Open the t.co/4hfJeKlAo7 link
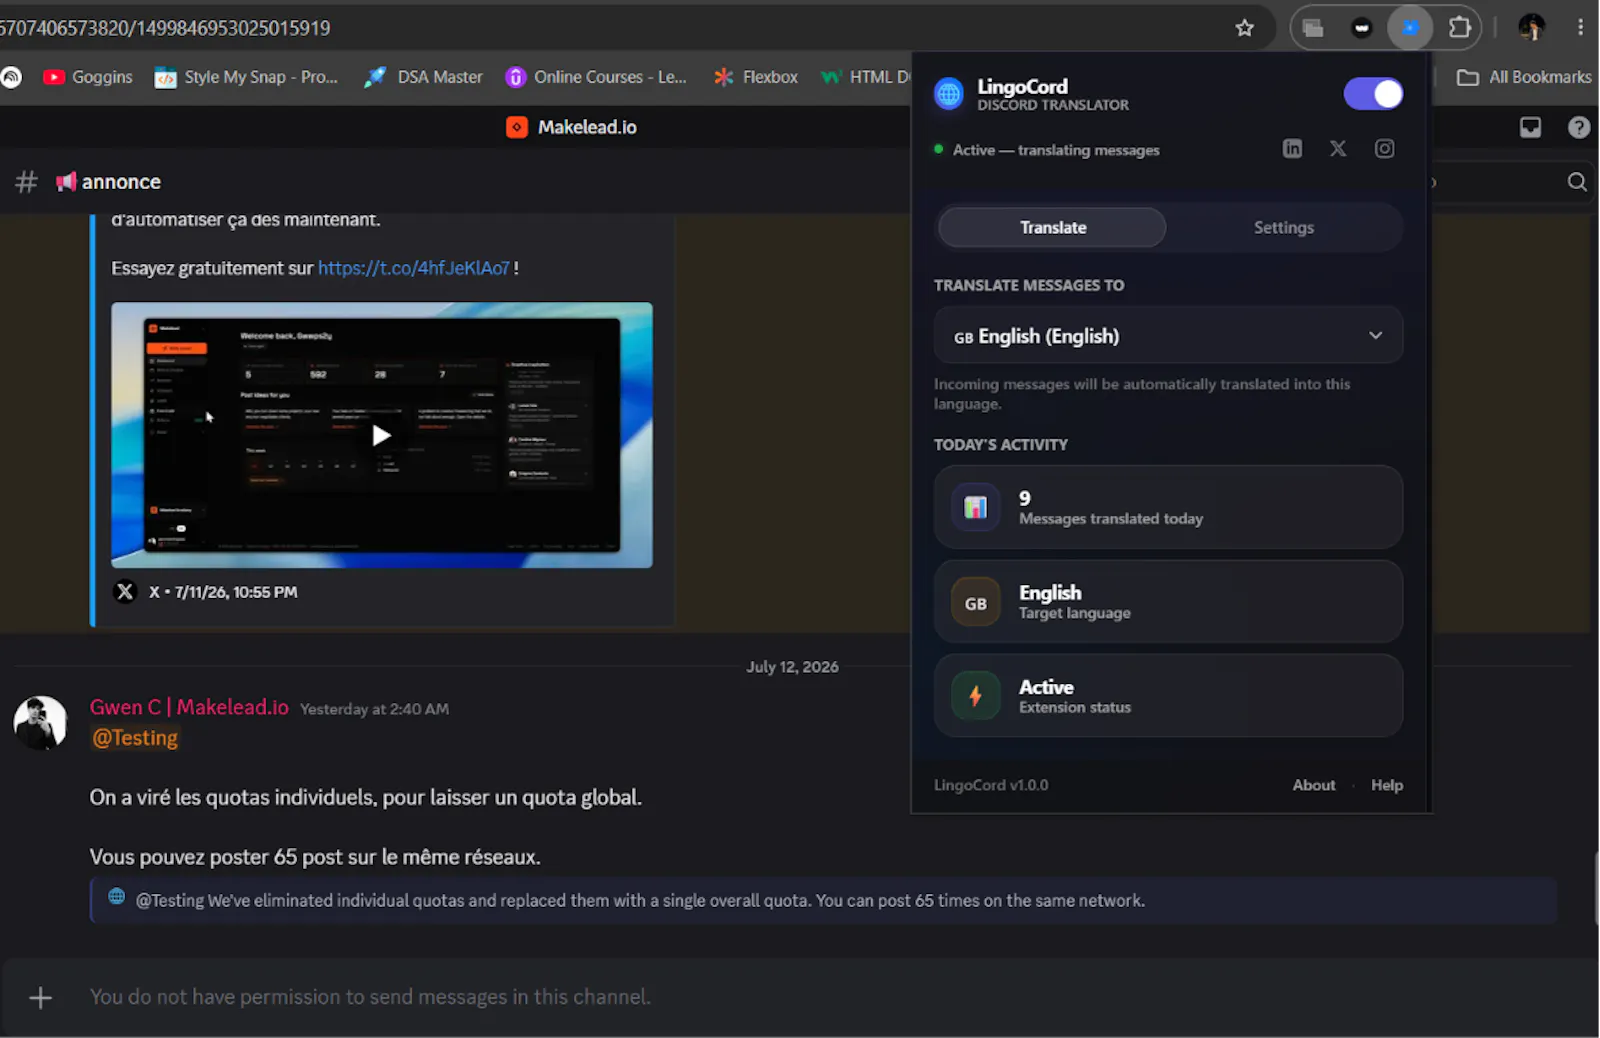The width and height of the screenshot is (1600, 1038). point(414,268)
